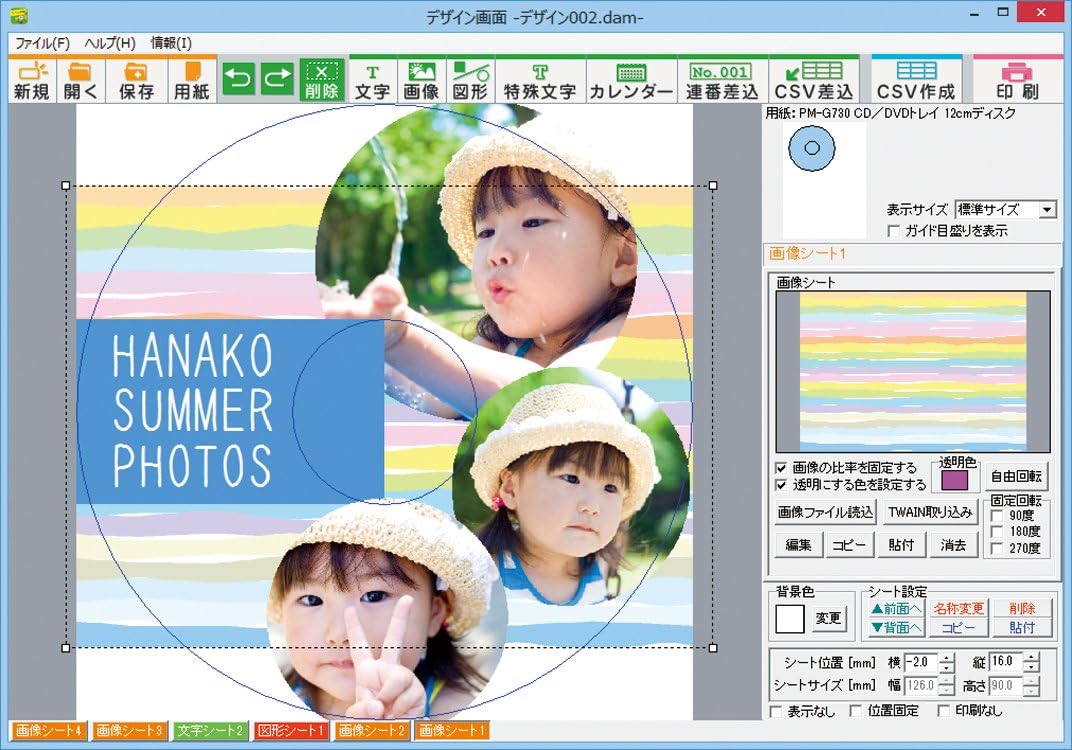Increase 横 position with up spinner
The width and height of the screenshot is (1072, 750).
(x=946, y=658)
